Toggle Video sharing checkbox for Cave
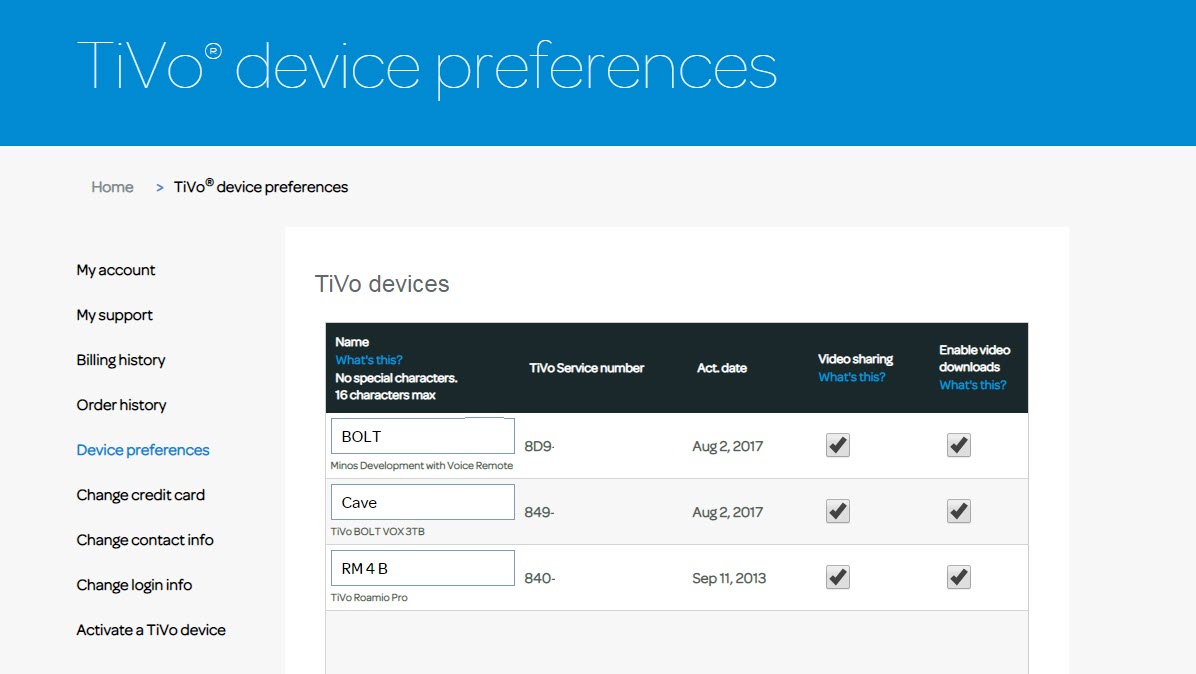 tap(838, 511)
